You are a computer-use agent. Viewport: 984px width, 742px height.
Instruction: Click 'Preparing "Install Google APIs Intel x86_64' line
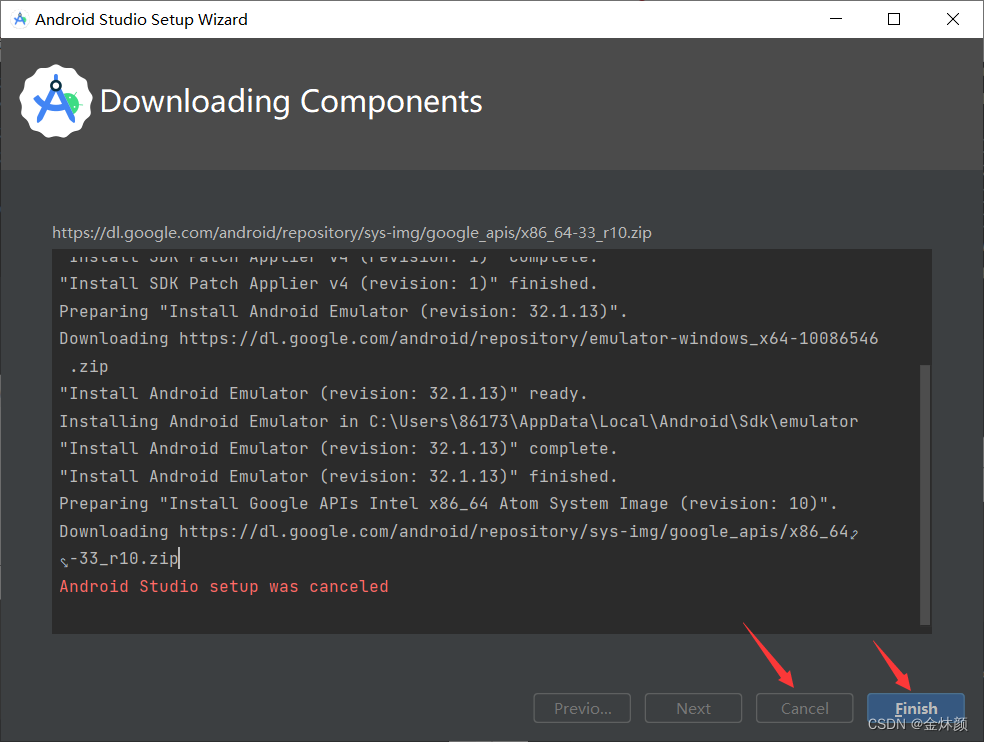[448, 503]
